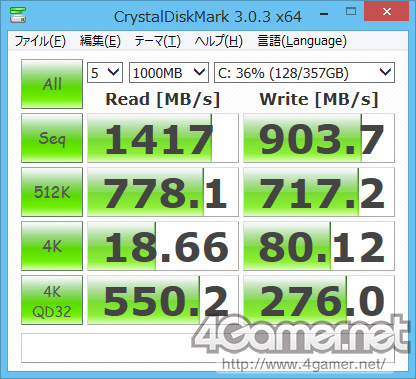Select the 4K QD32 read result 550.2
Image resolution: width=416 pixels, height=379 pixels.
click(x=163, y=300)
